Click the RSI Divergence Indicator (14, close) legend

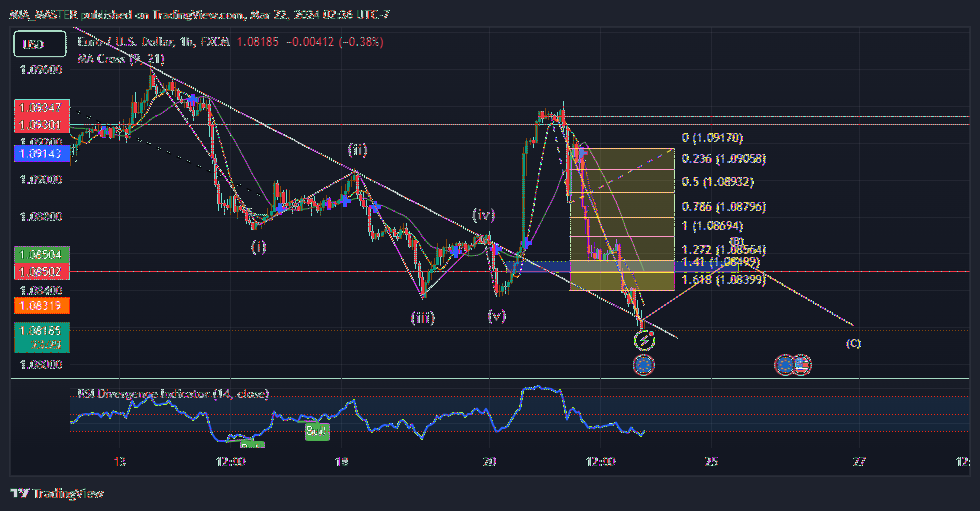(173, 394)
